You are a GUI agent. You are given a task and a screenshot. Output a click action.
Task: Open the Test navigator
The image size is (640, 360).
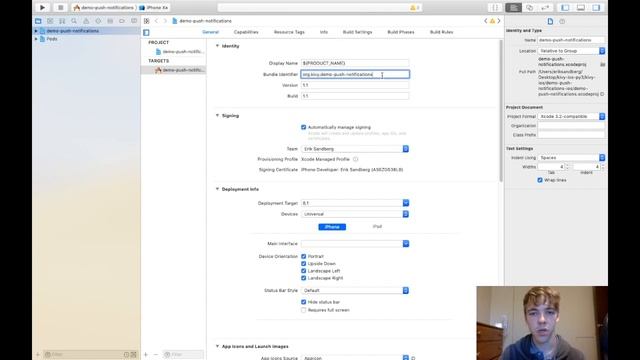coord(98,21)
